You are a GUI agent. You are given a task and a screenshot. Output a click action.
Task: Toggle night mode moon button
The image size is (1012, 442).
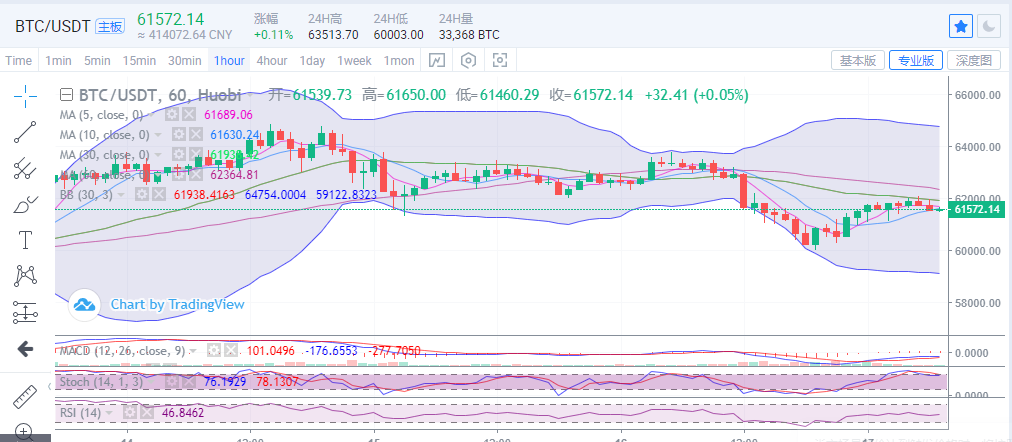(988, 26)
